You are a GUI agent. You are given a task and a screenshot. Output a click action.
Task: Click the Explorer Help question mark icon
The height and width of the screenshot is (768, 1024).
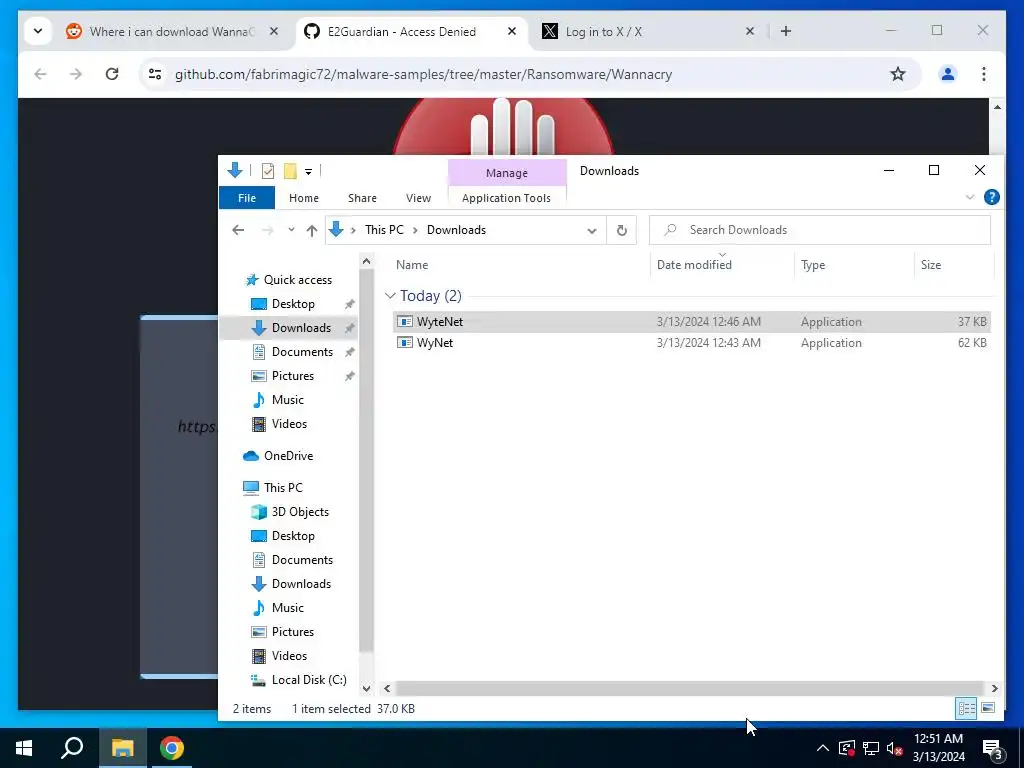tap(991, 197)
